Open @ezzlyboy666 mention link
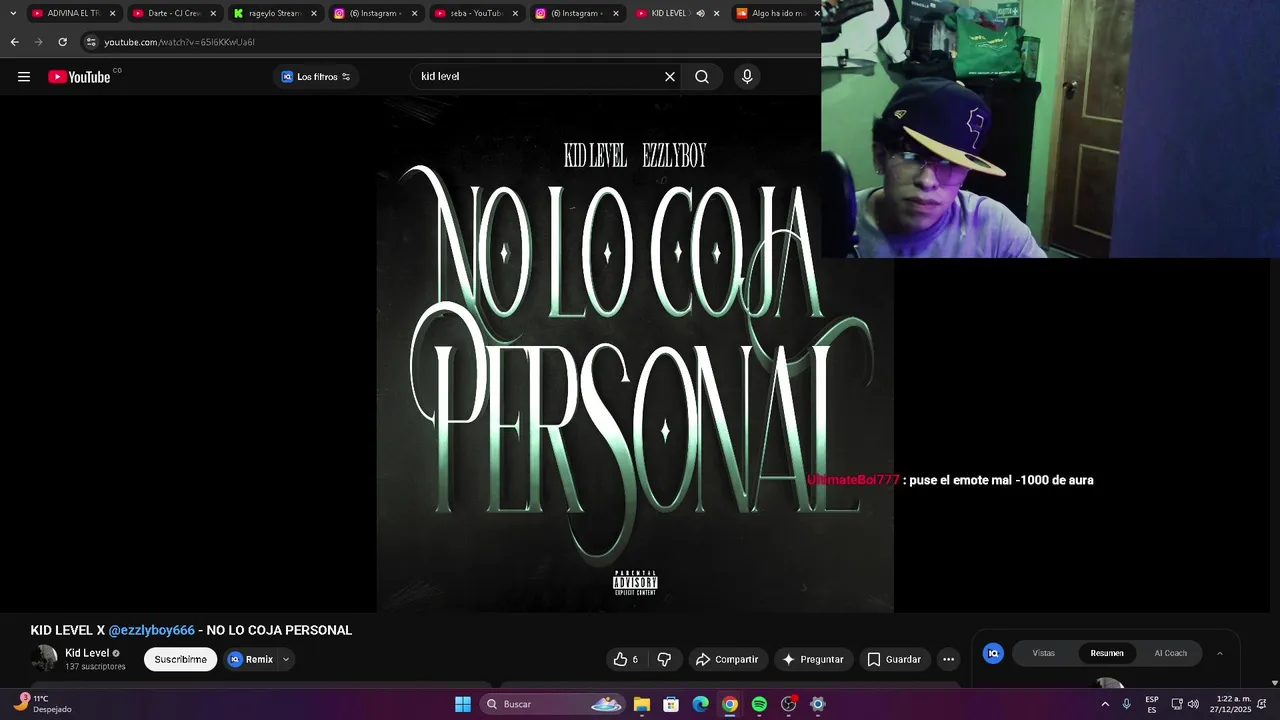The width and height of the screenshot is (1280, 720). tap(152, 630)
